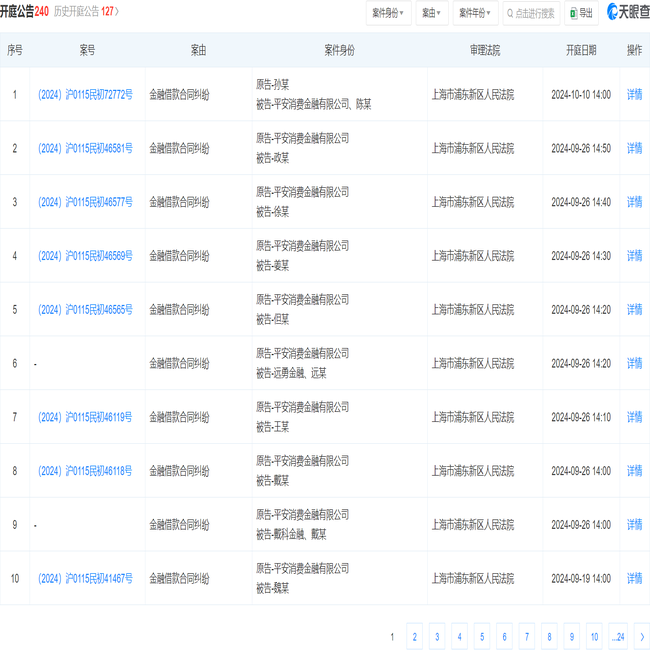Viewport: 650px width, 650px height.
Task: Click the search box 点击进行搜索
Action: (x=531, y=13)
